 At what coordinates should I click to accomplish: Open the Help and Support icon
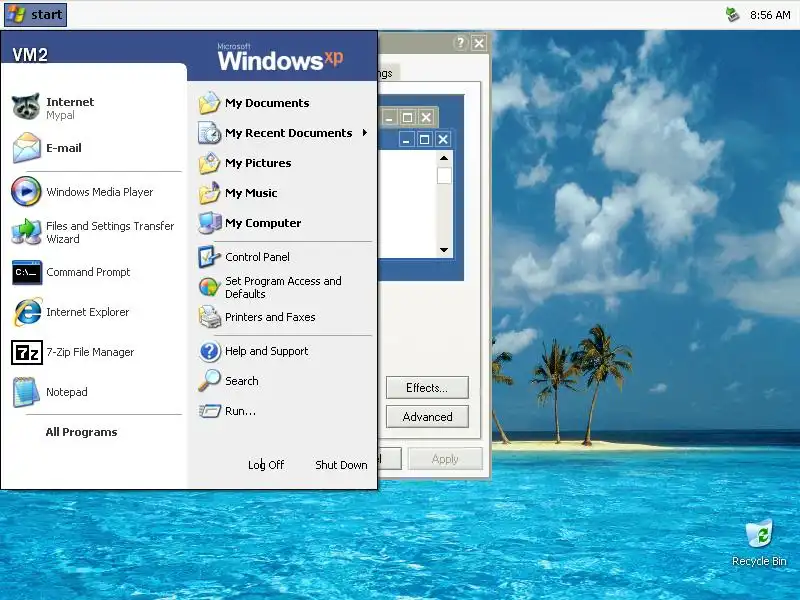pos(209,351)
